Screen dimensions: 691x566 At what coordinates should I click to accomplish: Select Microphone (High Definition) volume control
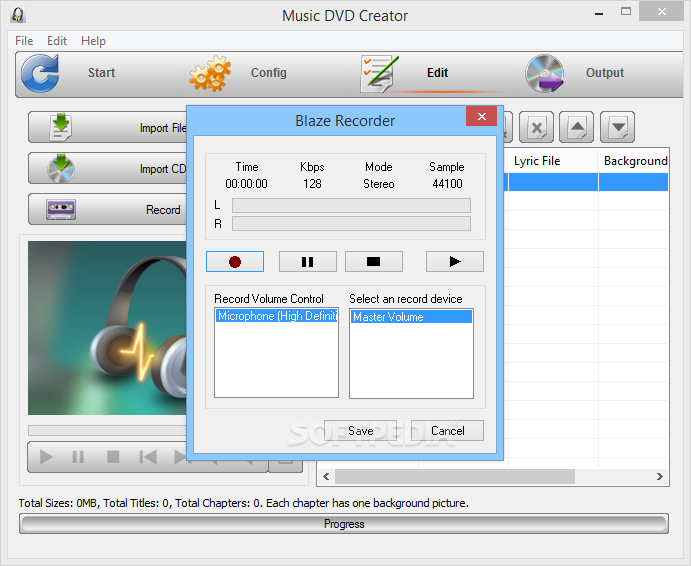pos(276,316)
